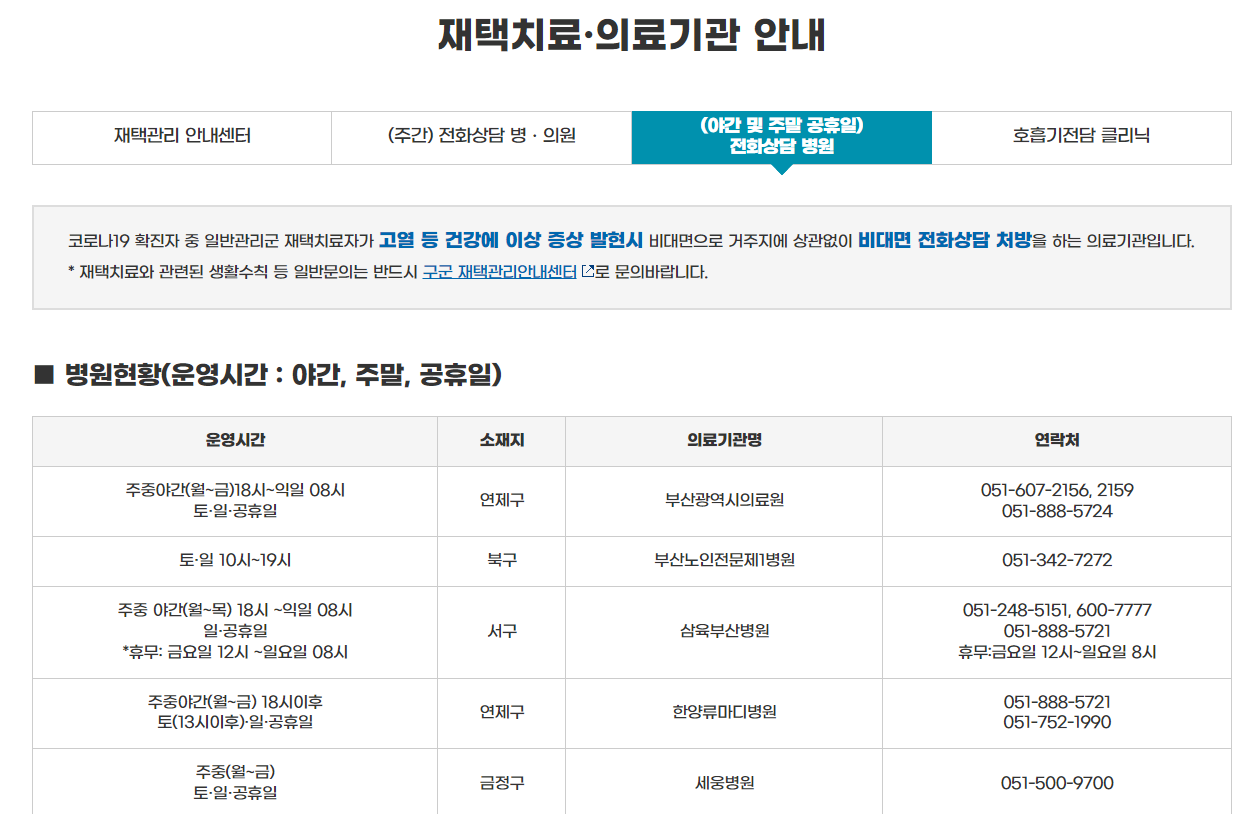The height and width of the screenshot is (814, 1249).
Task: Click the phone number 051-342-7272
Action: pos(1057,560)
